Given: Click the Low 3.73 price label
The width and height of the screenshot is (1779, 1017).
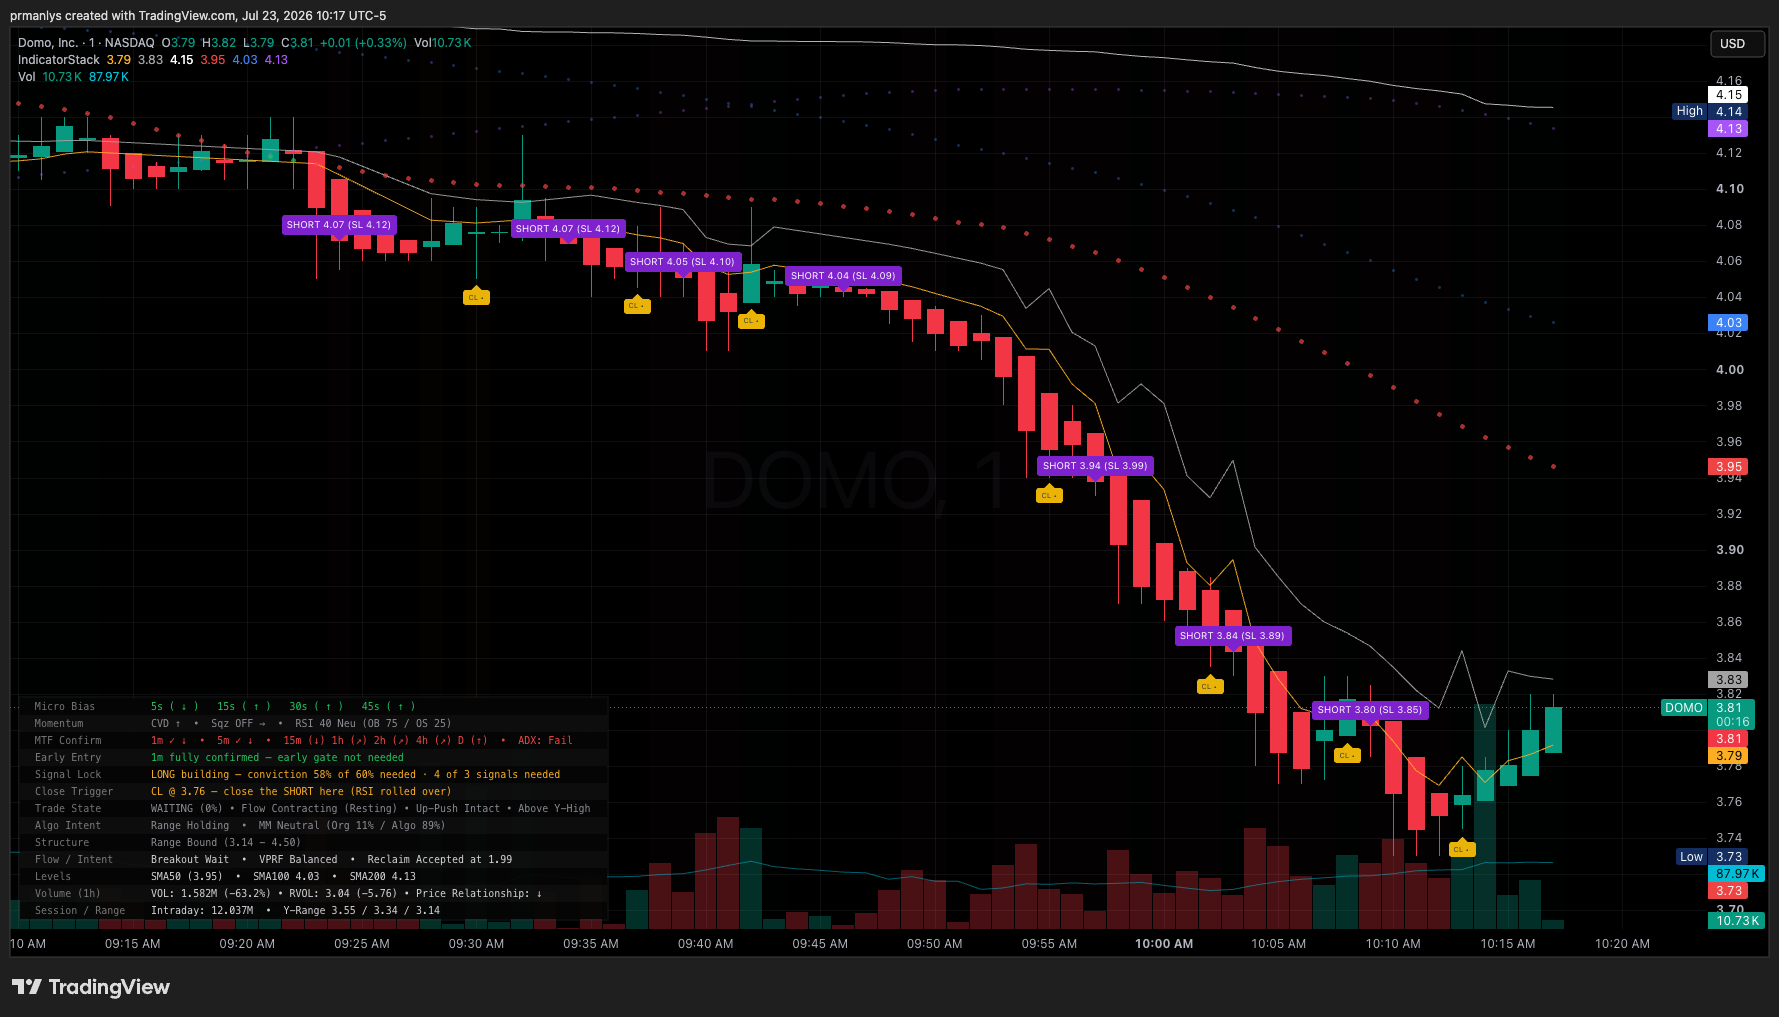Looking at the screenshot, I should pyautogui.click(x=1711, y=857).
